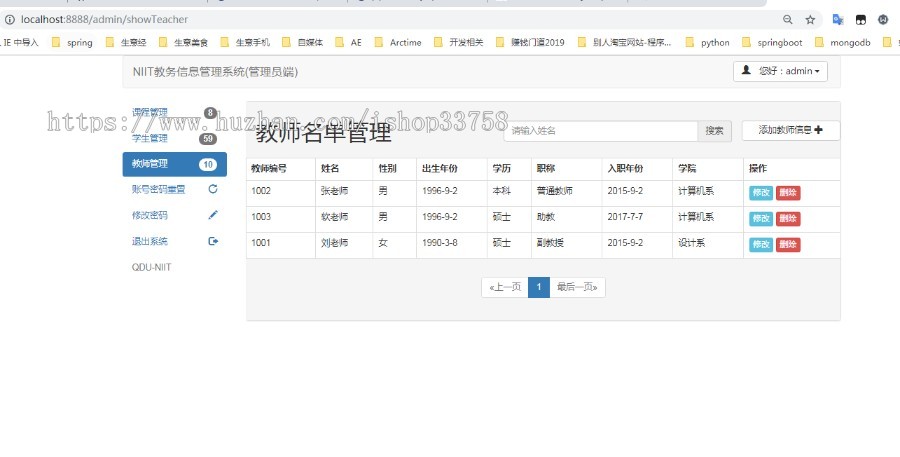Click 修改 for teacher 张老师
This screenshot has height=457, width=900.
761,193
